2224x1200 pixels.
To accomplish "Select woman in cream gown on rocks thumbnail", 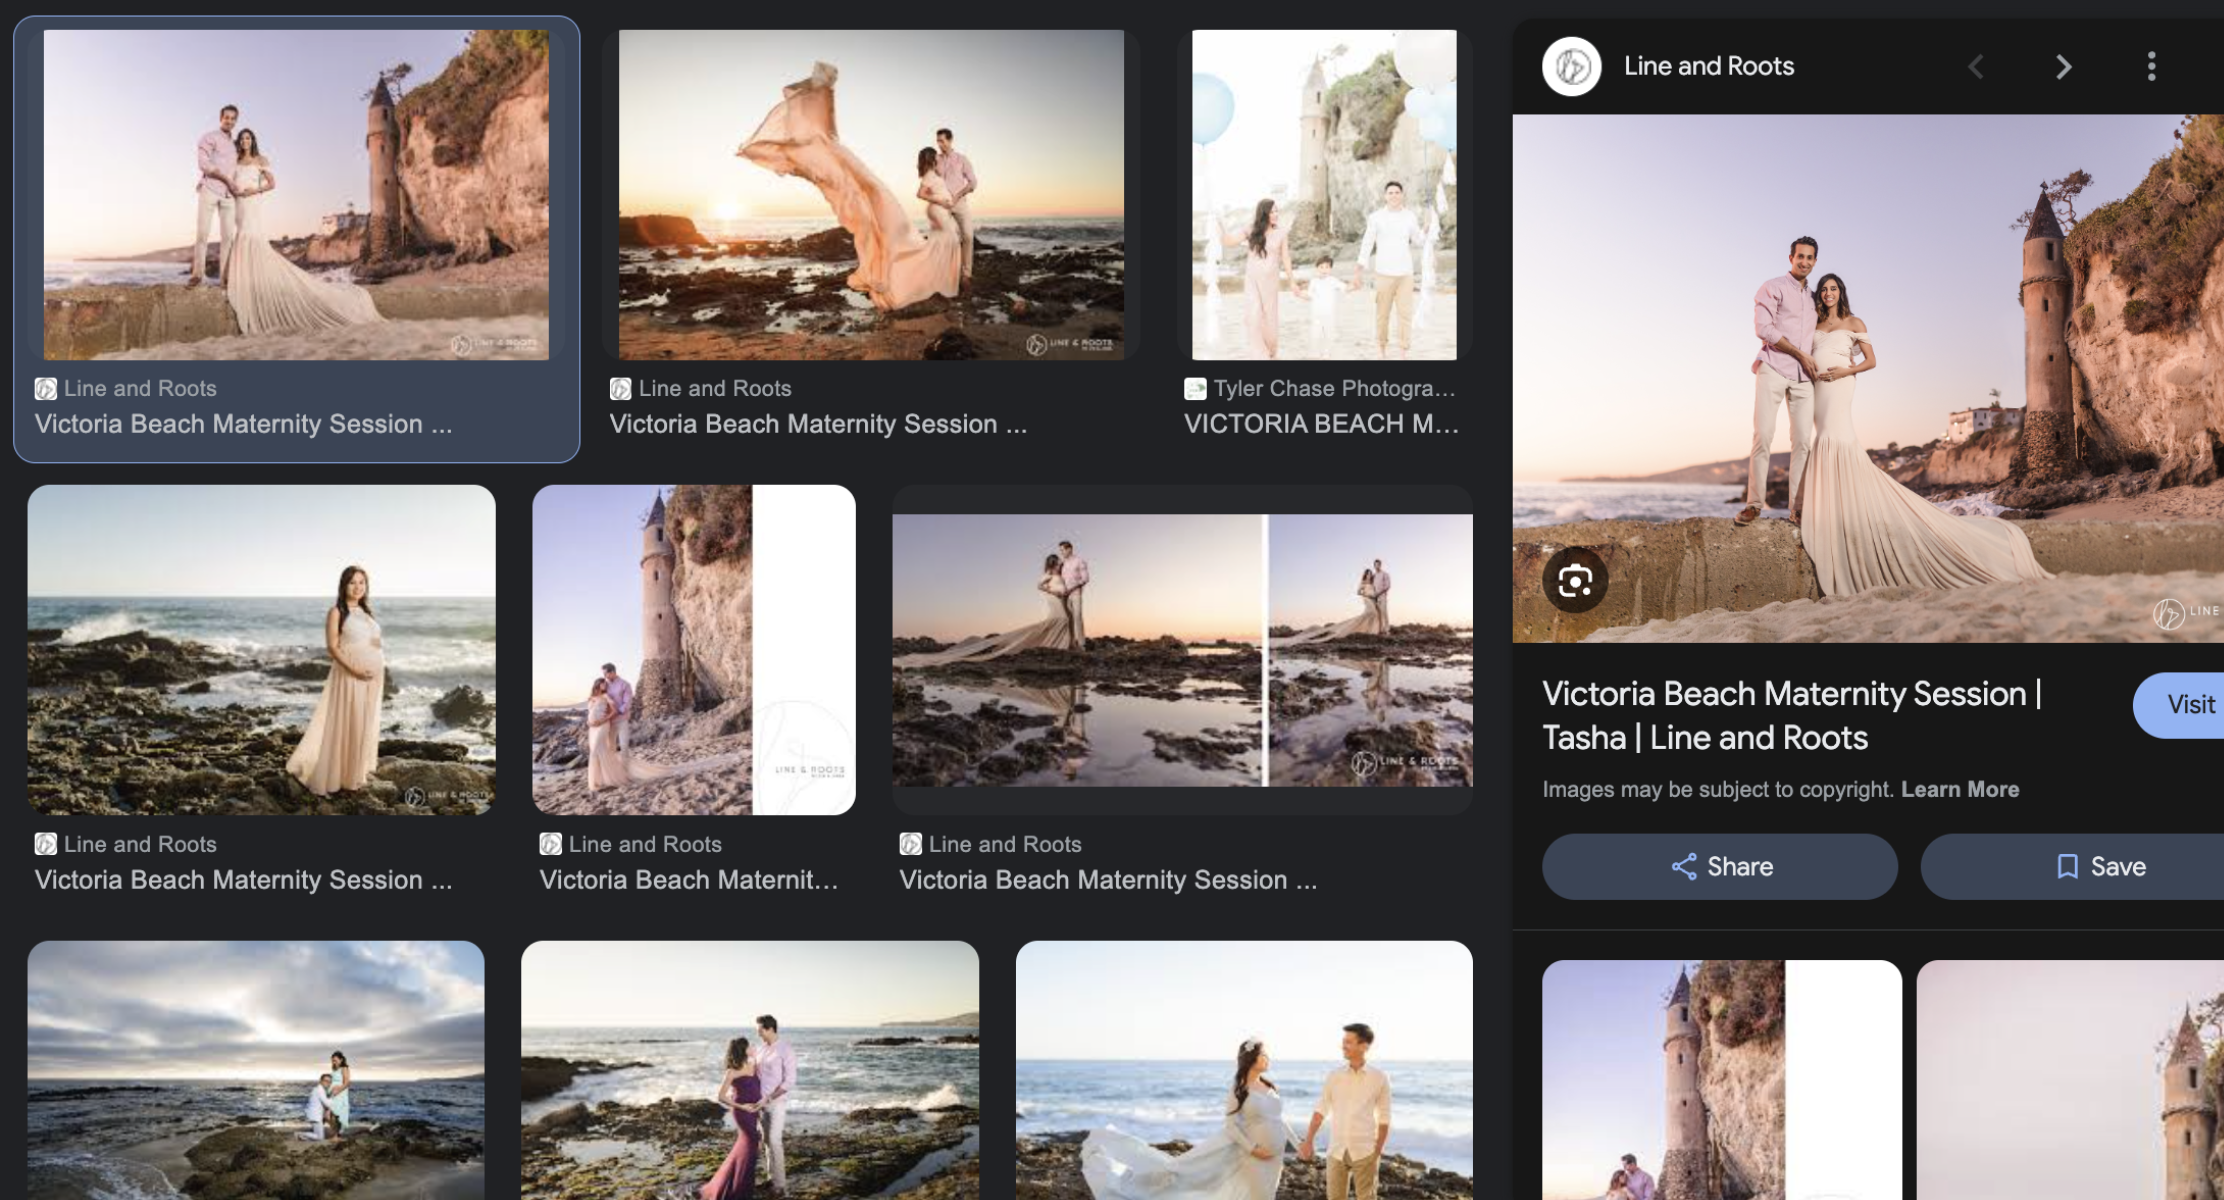I will tap(261, 650).
